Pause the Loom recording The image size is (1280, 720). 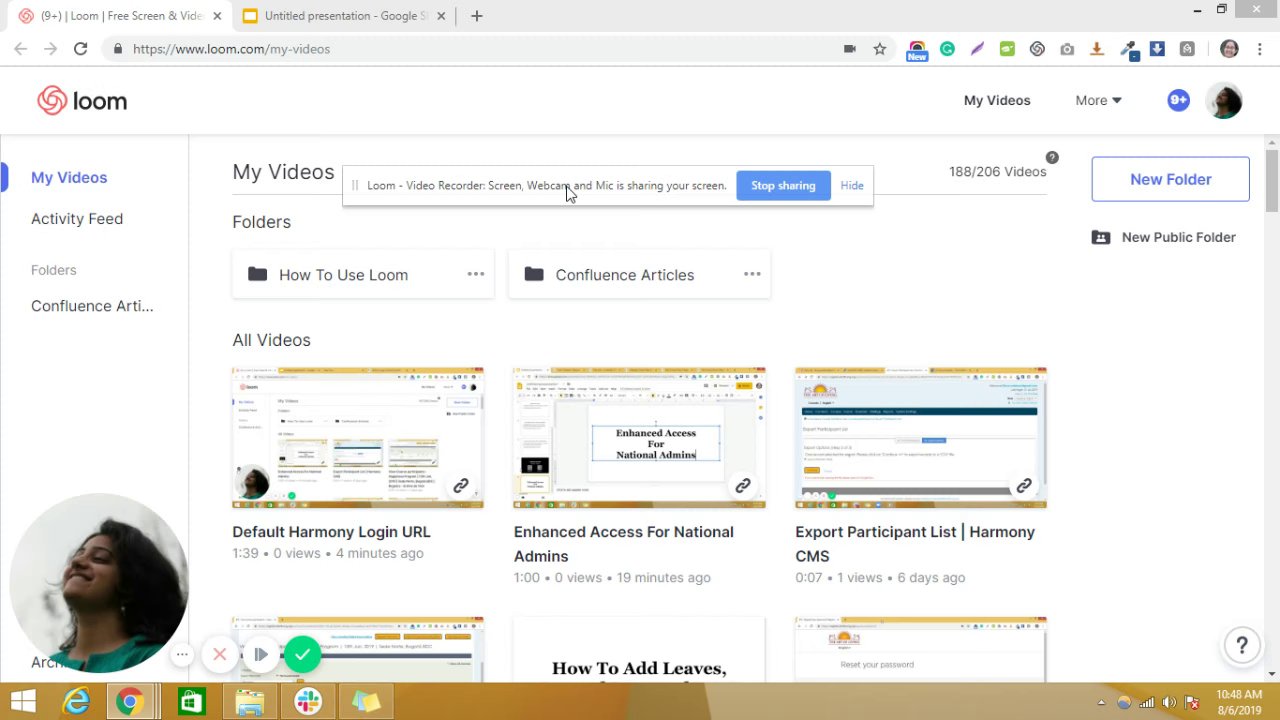point(260,655)
